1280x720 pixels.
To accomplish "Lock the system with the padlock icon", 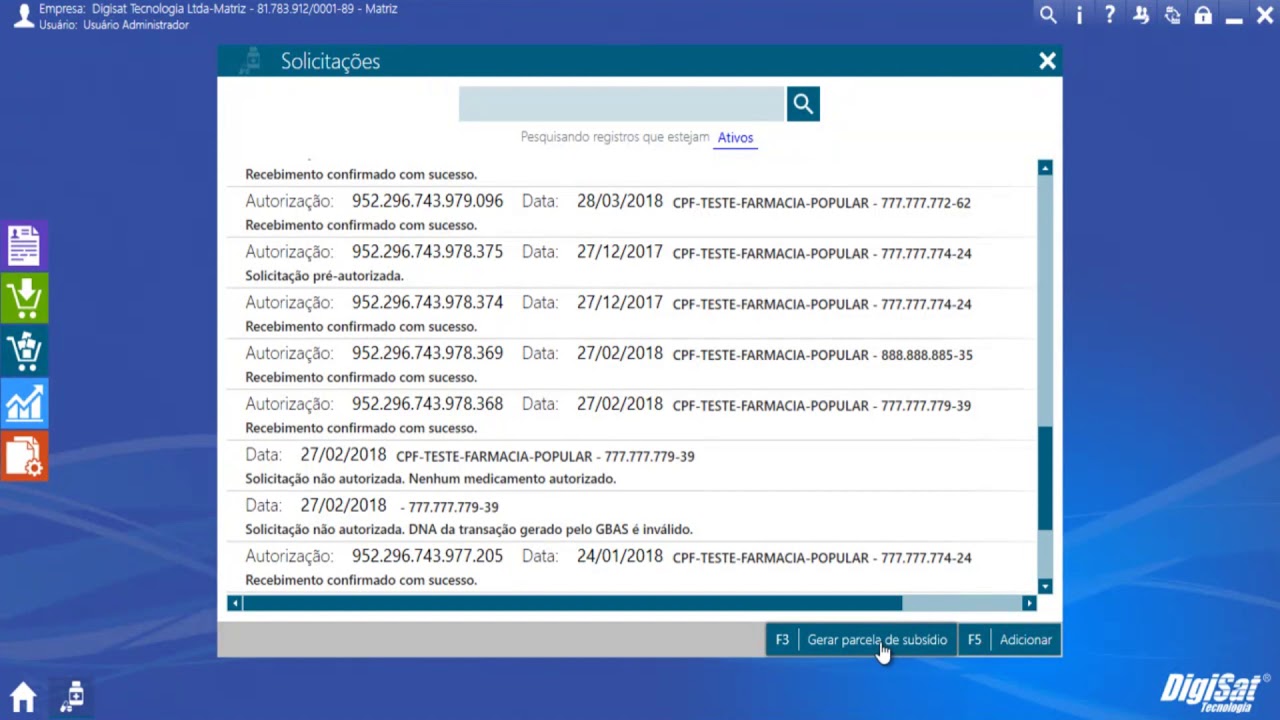I will [x=1203, y=15].
